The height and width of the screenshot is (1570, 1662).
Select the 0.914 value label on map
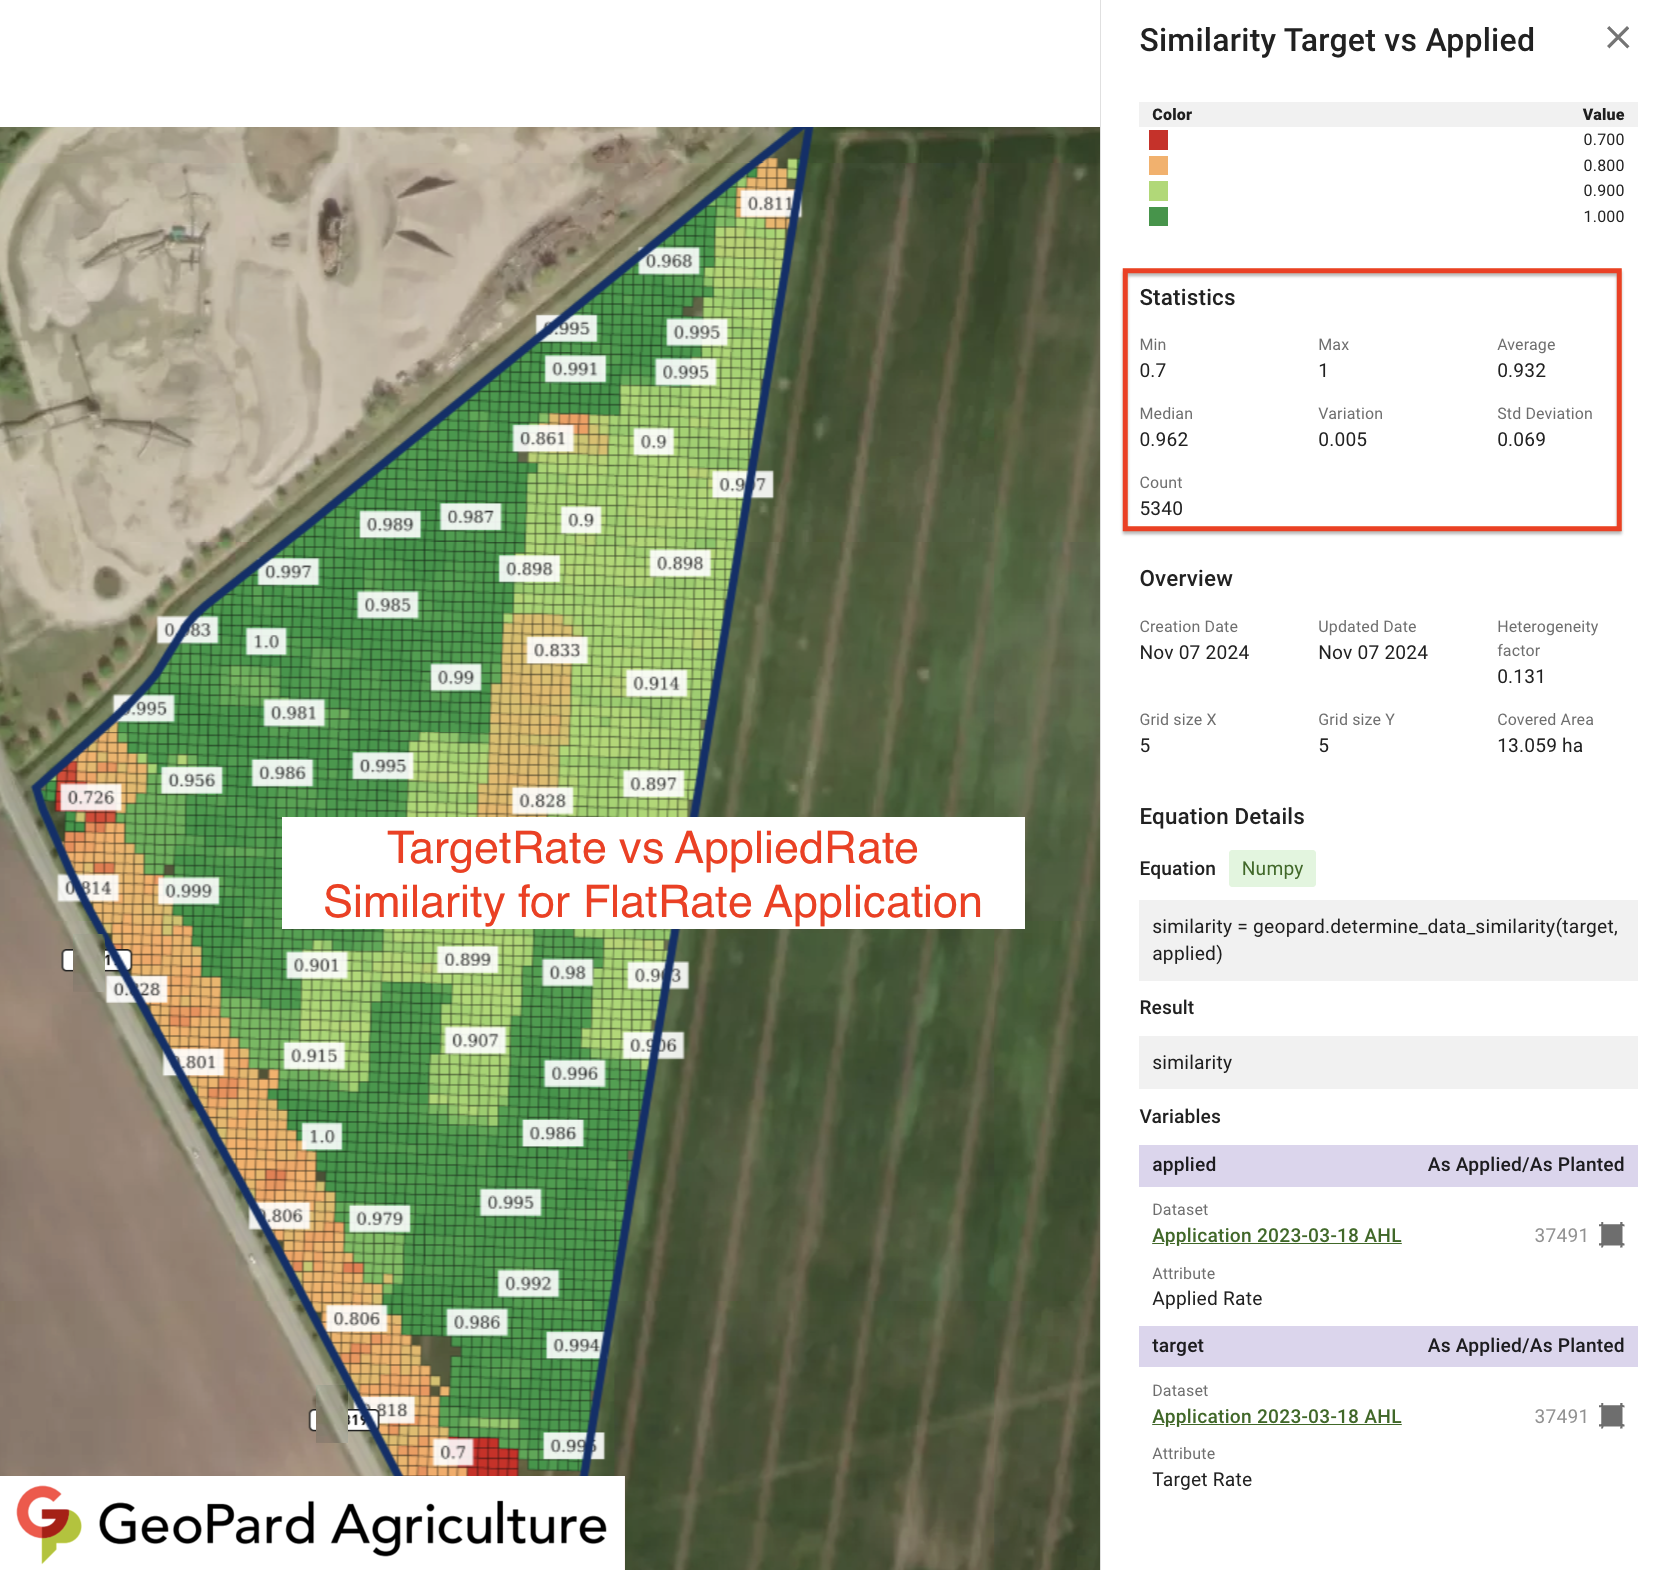click(656, 683)
